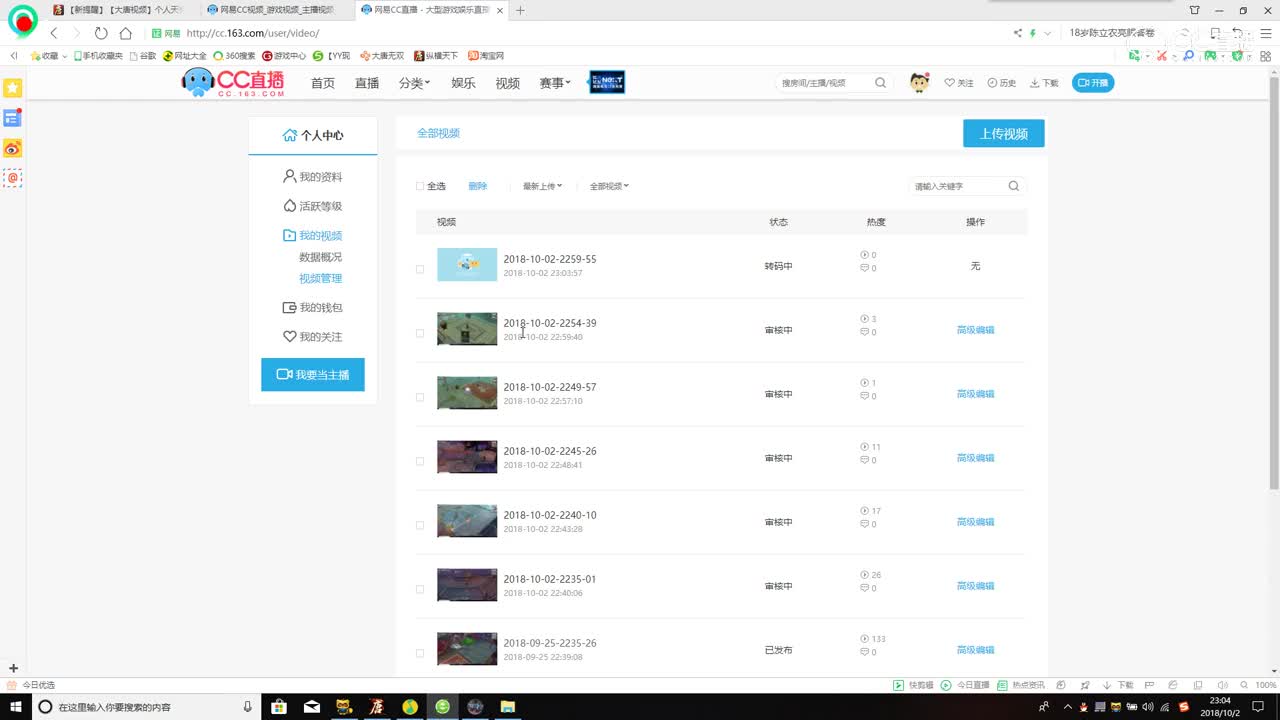Click the 开播 start streaming button

coord(1093,83)
